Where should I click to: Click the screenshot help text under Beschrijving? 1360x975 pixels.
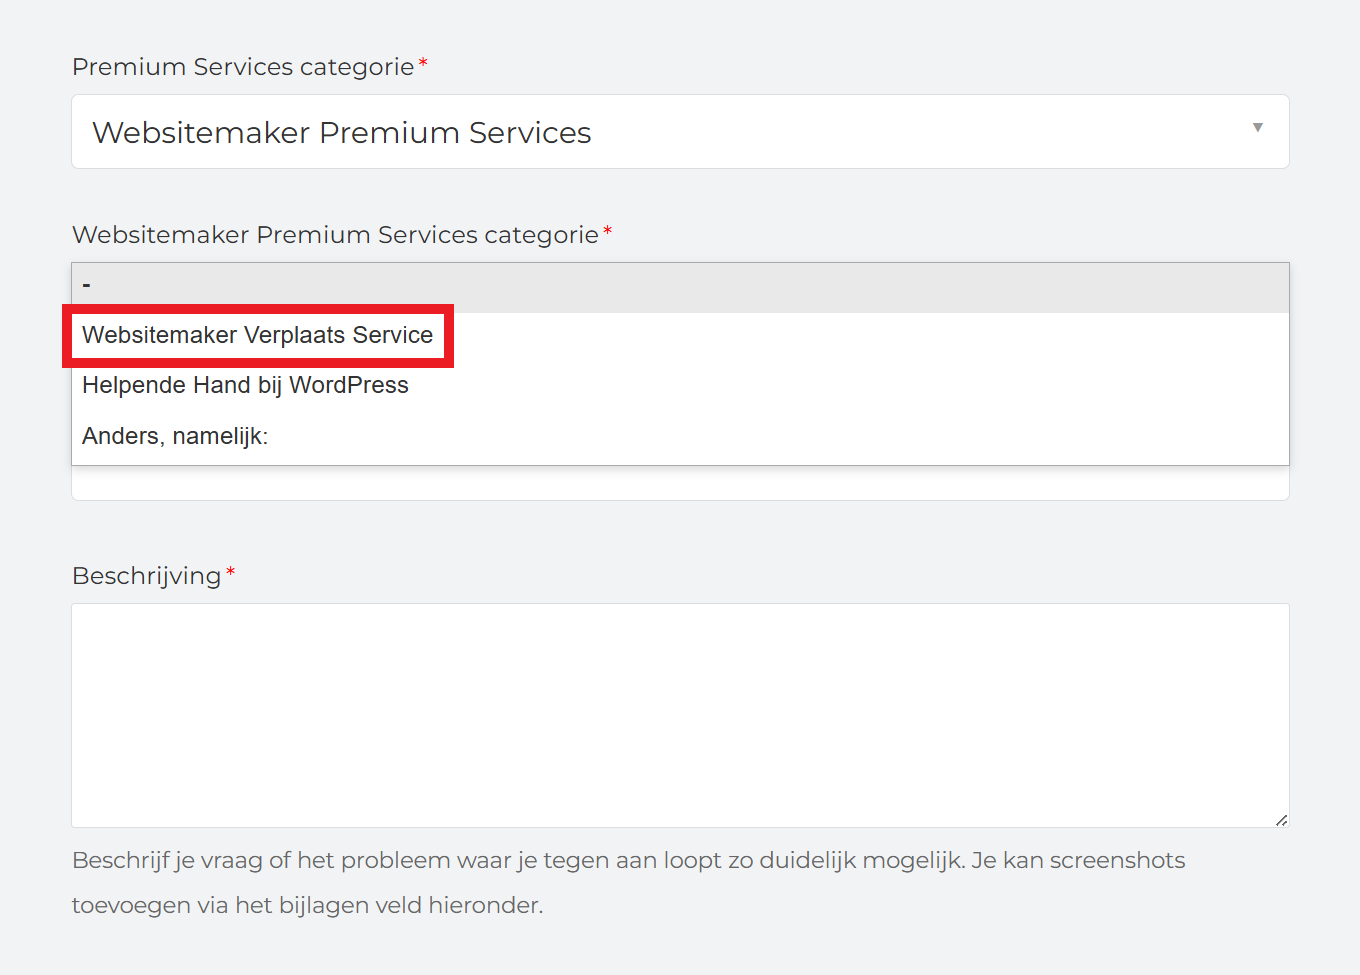628,882
